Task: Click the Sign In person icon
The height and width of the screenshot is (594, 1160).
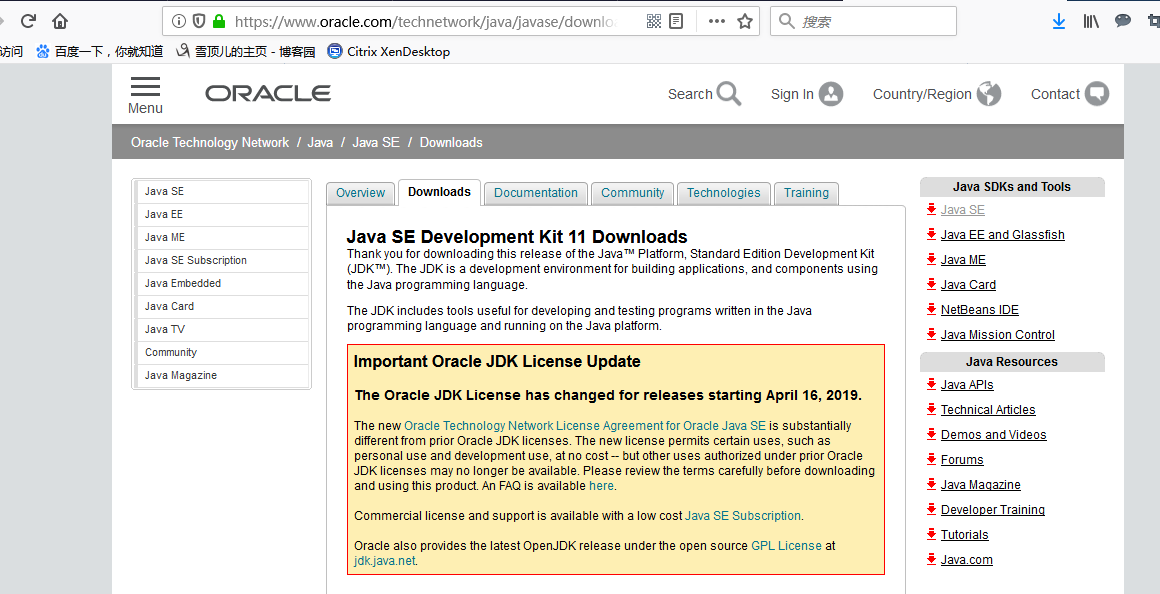Action: tap(831, 94)
